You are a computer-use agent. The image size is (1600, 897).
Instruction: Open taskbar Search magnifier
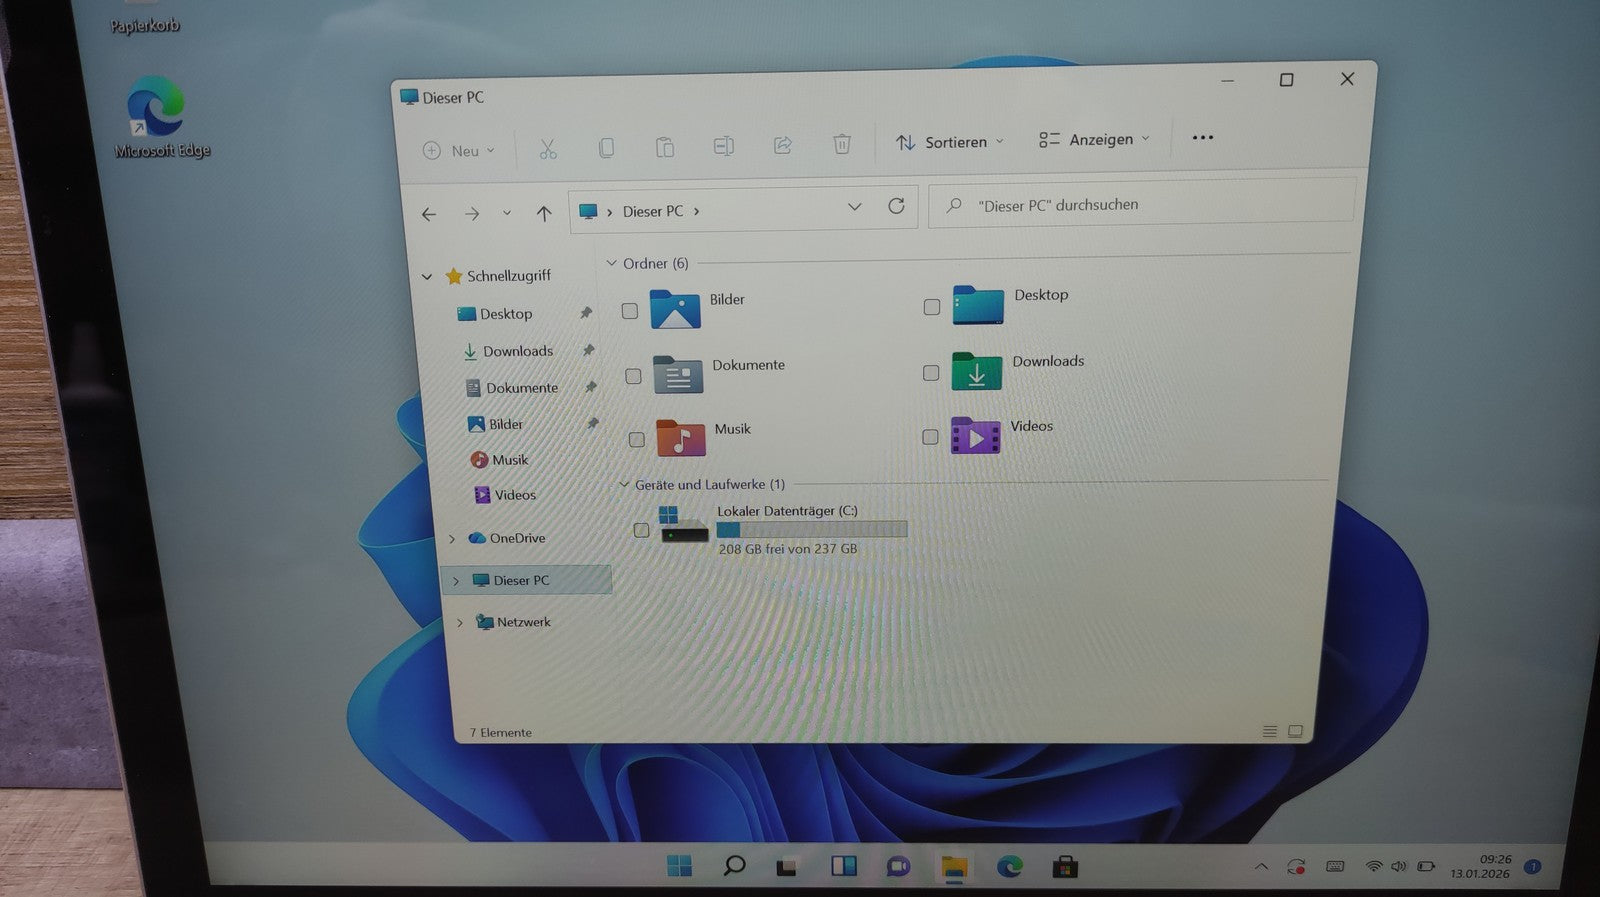click(x=734, y=866)
